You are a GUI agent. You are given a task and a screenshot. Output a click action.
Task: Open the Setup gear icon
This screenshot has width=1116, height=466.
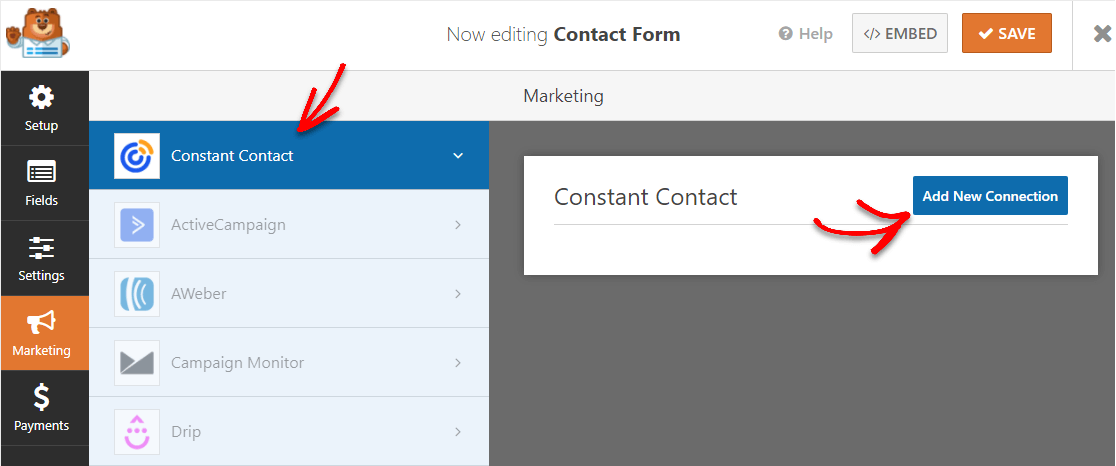[x=41, y=97]
